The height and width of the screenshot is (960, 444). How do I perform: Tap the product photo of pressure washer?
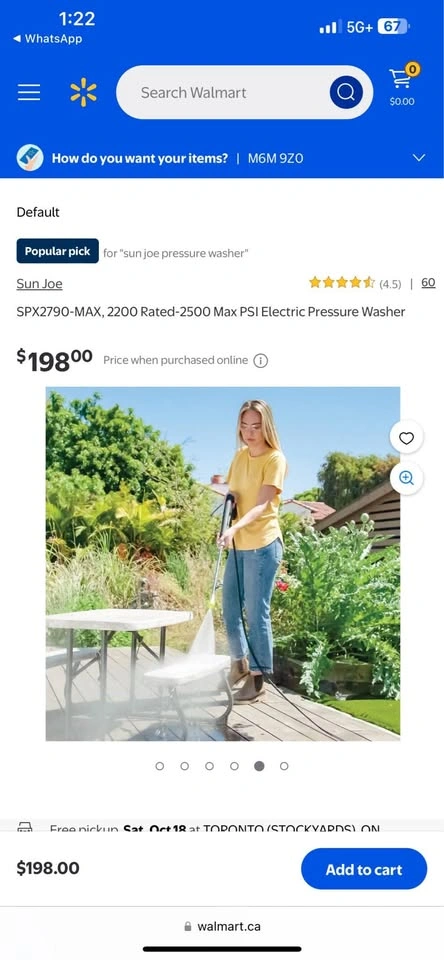click(x=223, y=564)
